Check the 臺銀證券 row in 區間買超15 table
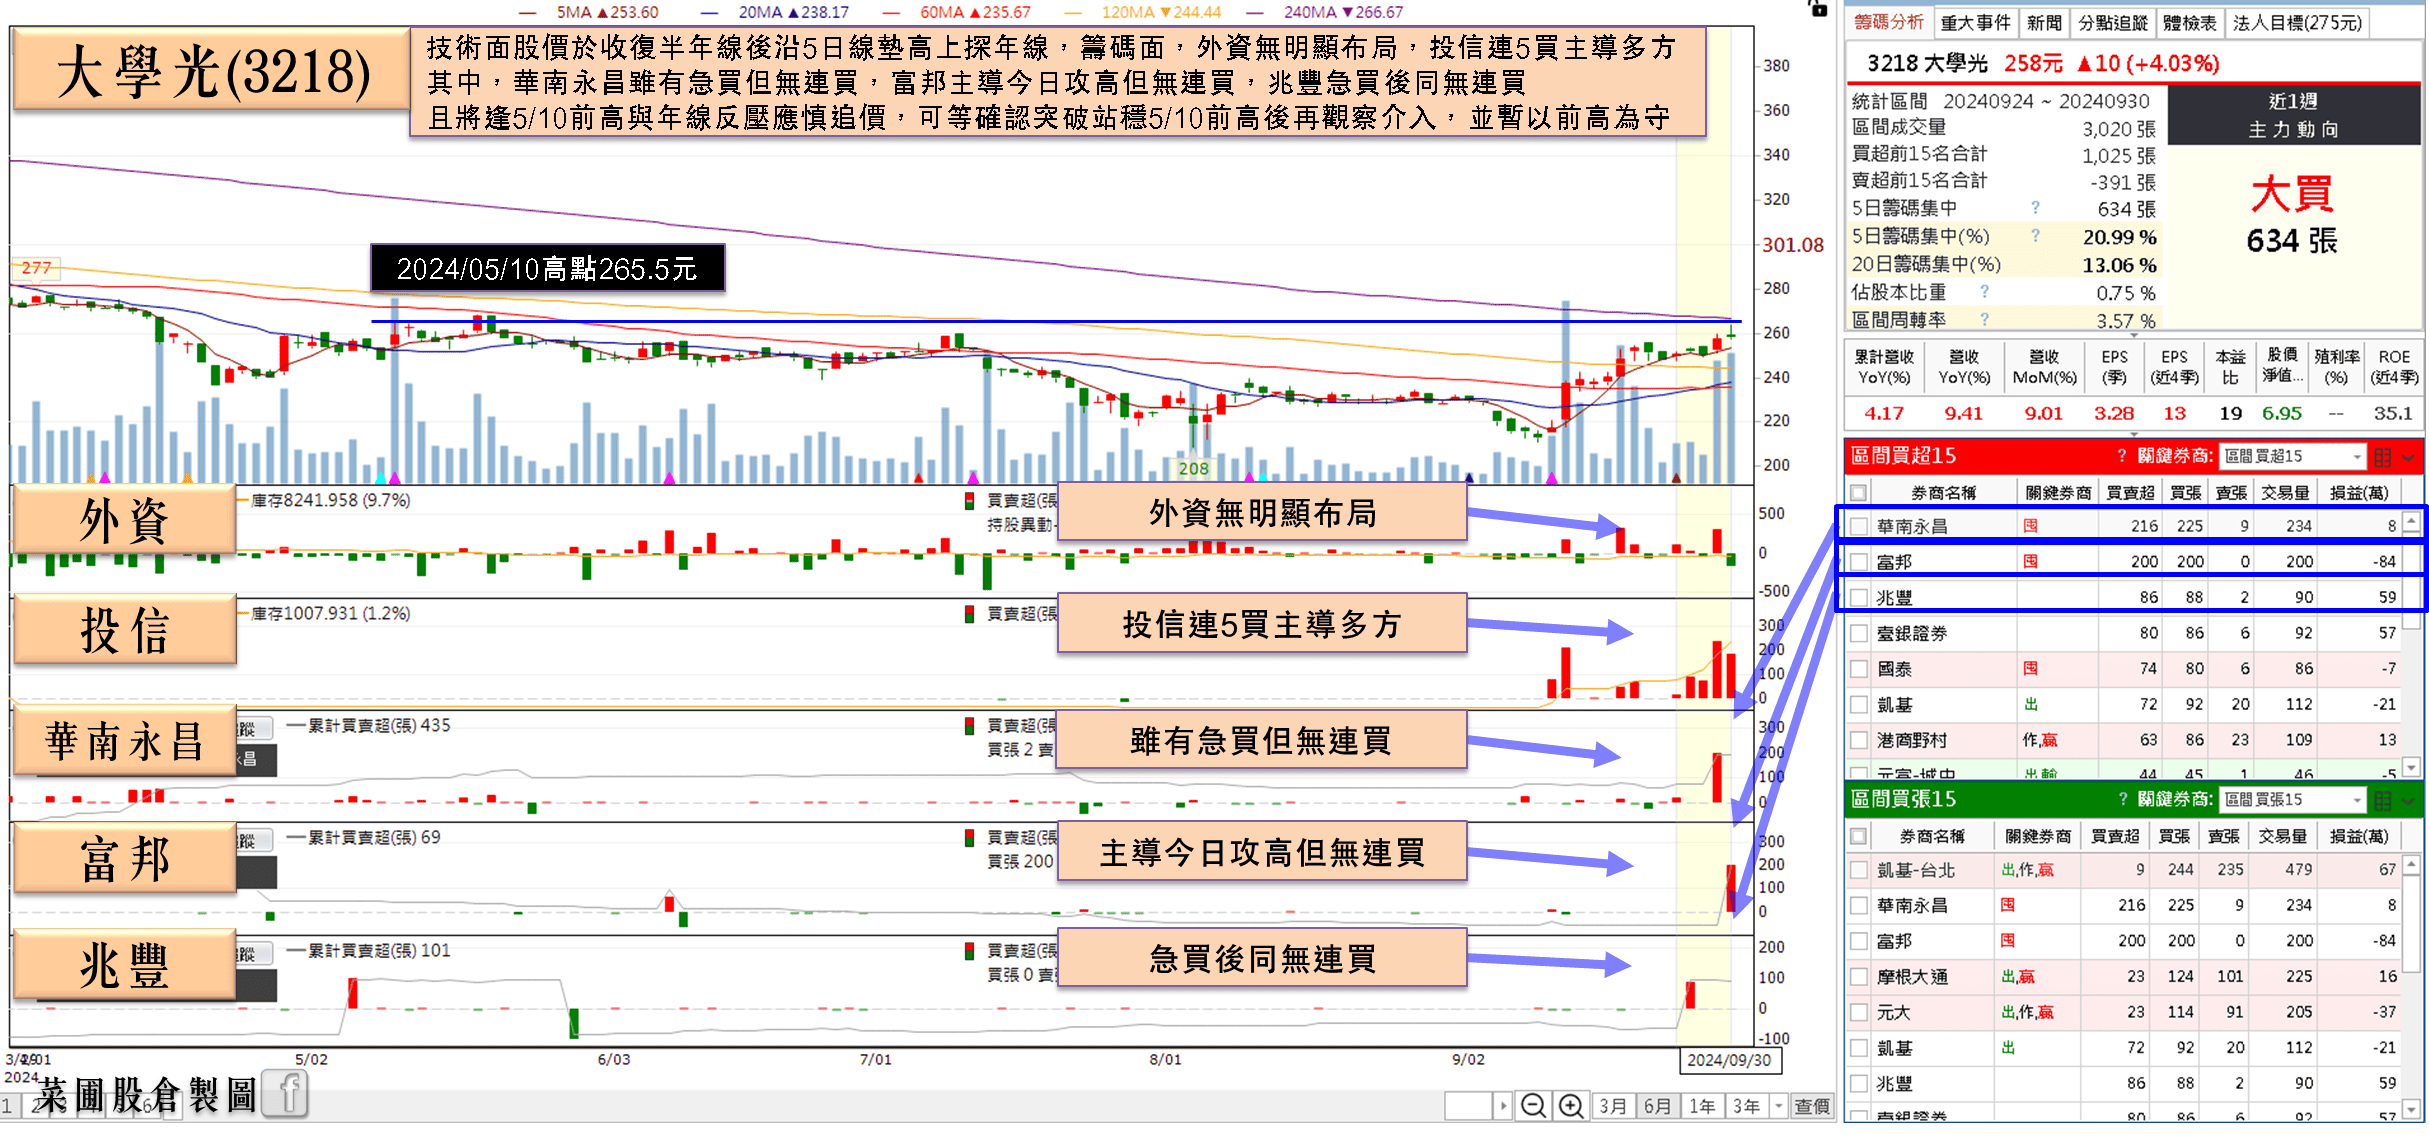The width and height of the screenshot is (2429, 1148). (1858, 633)
